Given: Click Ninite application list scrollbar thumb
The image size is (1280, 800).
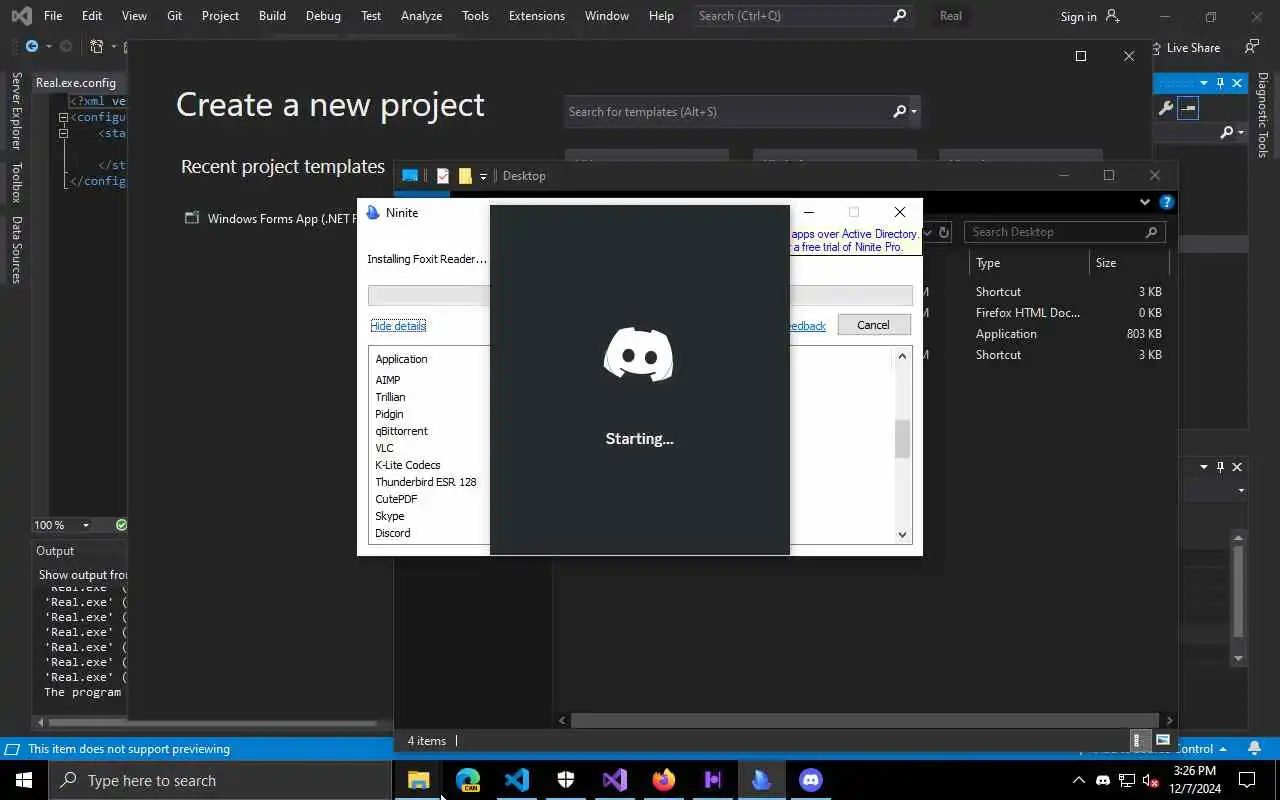Looking at the screenshot, I should click(902, 439).
